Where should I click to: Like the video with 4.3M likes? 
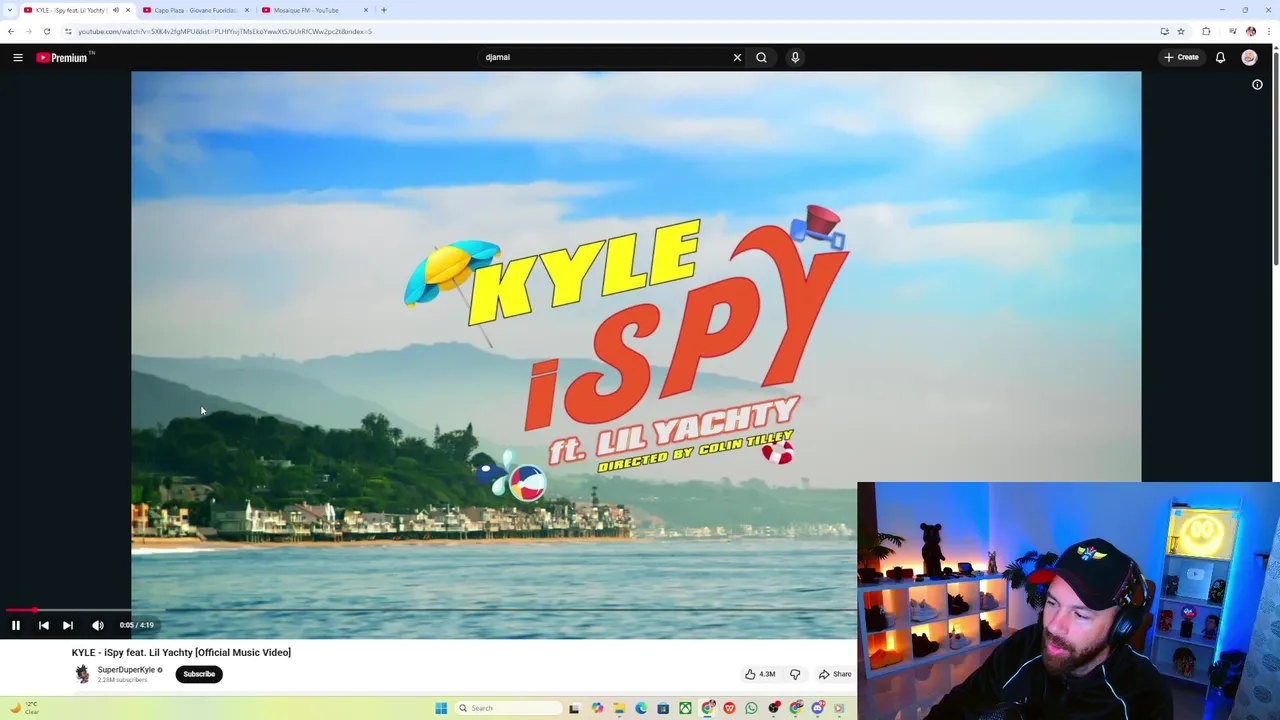(760, 674)
